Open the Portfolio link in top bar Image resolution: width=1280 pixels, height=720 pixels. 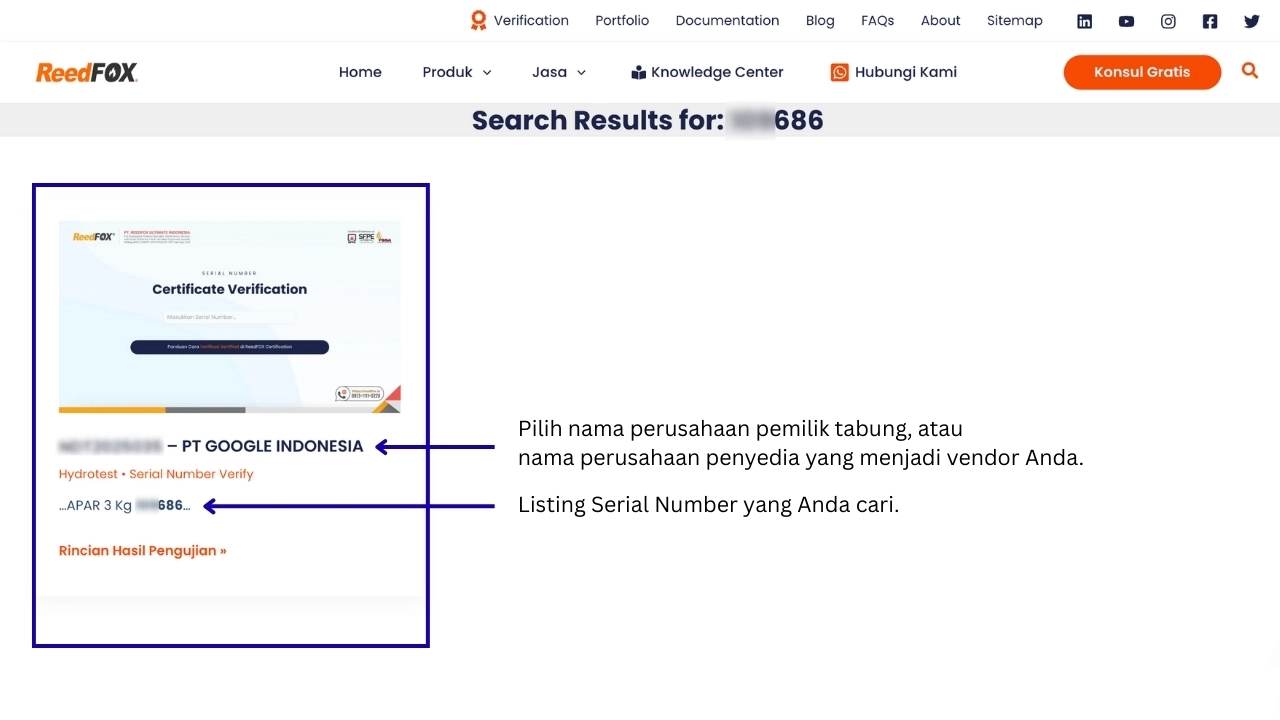(x=622, y=20)
